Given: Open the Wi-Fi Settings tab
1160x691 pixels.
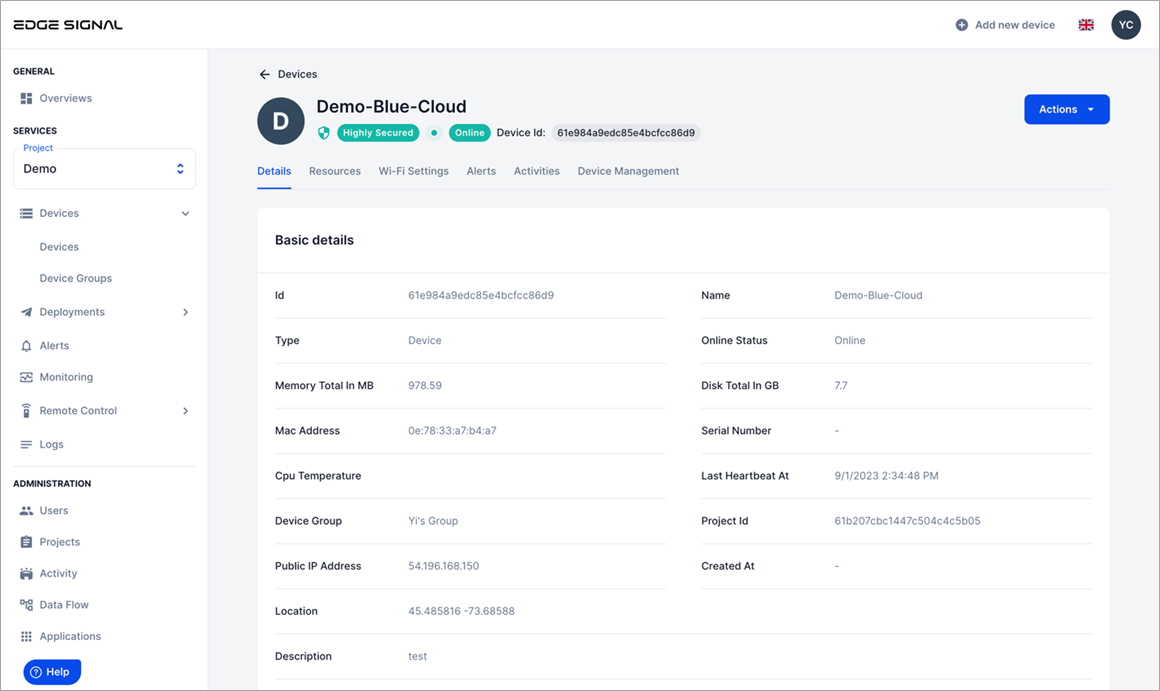Looking at the screenshot, I should 414,171.
